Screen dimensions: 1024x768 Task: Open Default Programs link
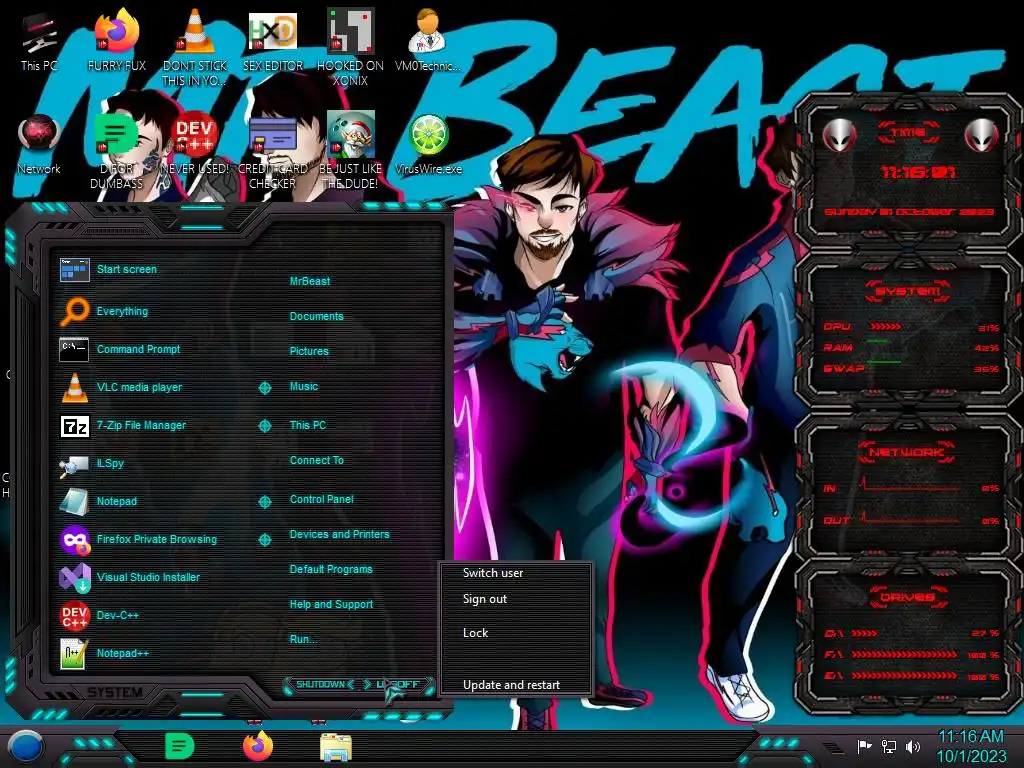pos(330,569)
